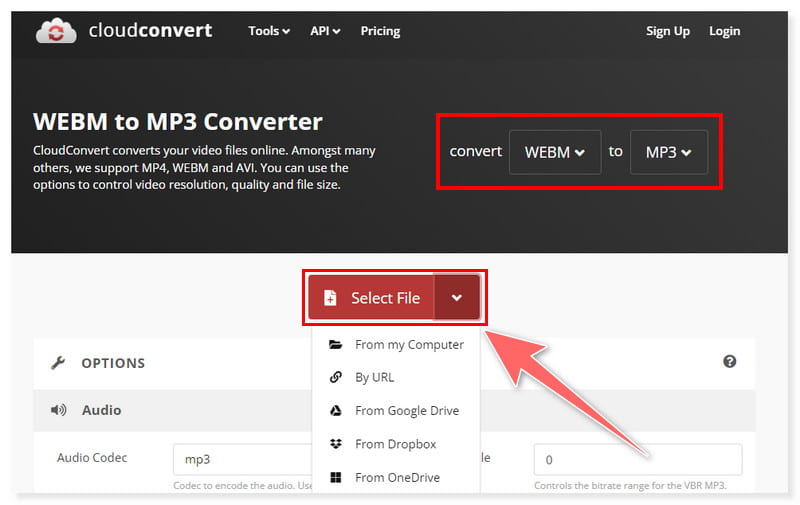This screenshot has height=505, width=800.
Task: Click the Select File button
Action: (371, 297)
